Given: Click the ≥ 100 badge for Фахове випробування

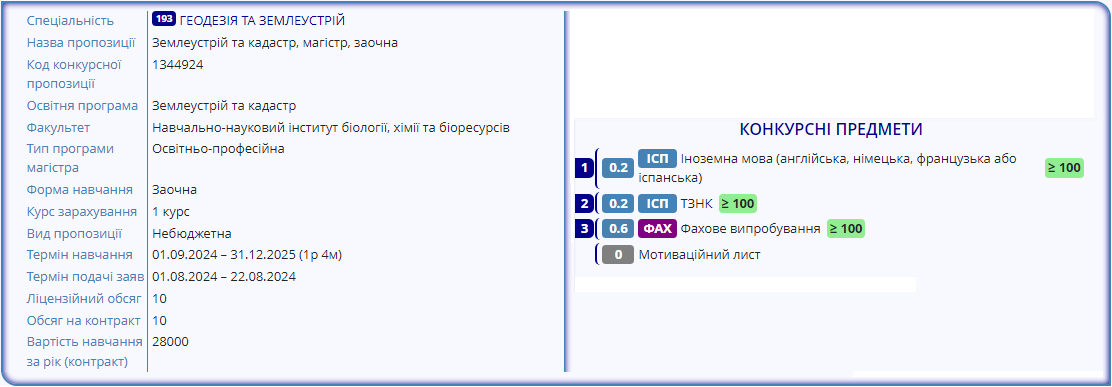Looking at the screenshot, I should click(x=846, y=229).
